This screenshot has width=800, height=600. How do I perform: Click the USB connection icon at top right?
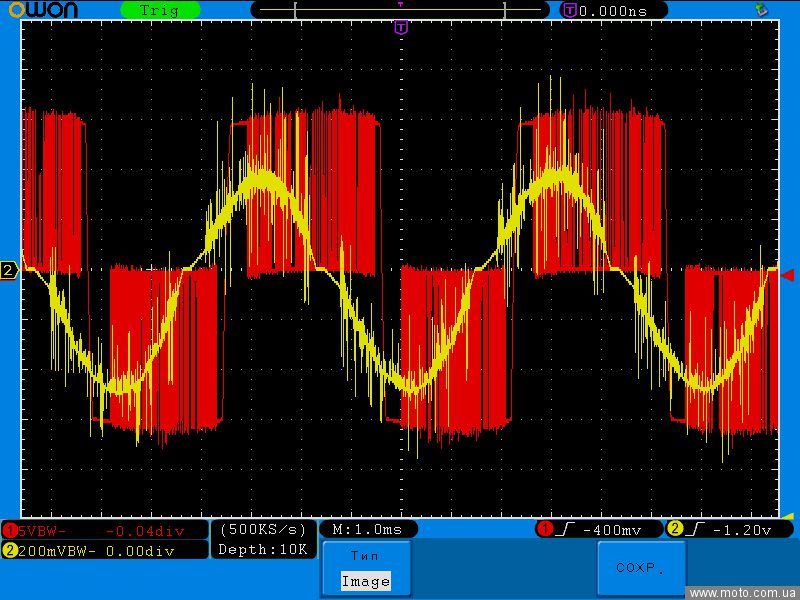click(762, 10)
